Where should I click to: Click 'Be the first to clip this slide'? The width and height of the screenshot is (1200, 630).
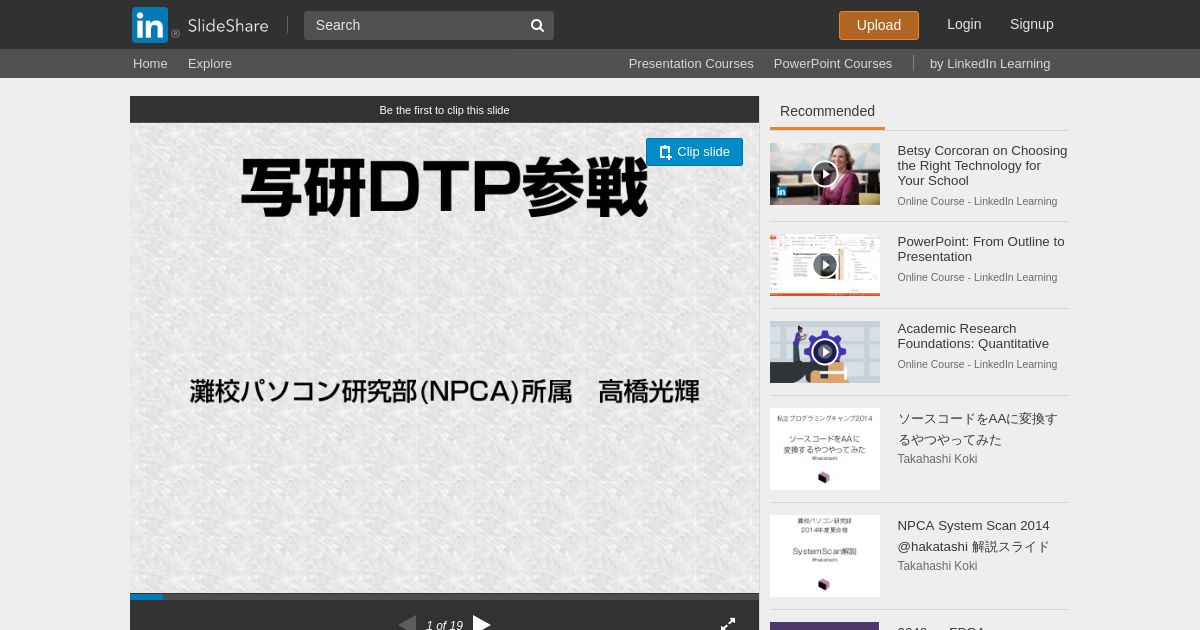coord(444,110)
